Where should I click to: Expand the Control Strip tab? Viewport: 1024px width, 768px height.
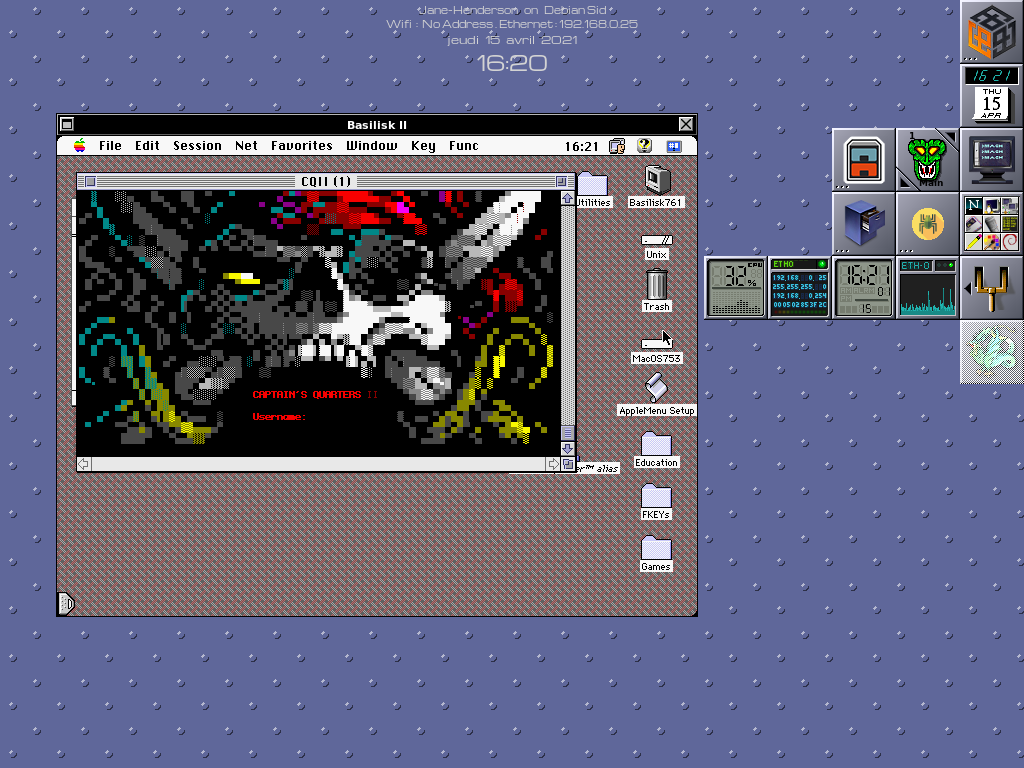67,604
